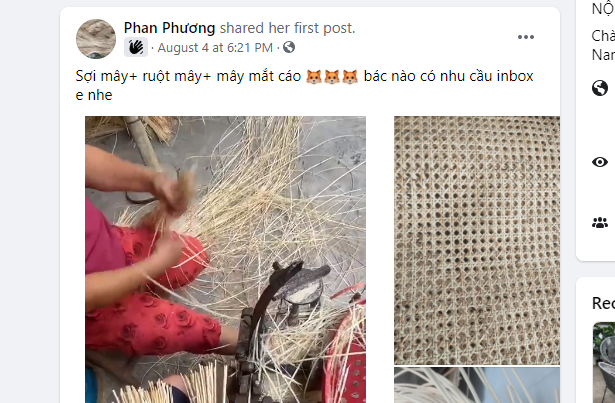Viewport: 615px width, 403px height.
Task: Open the rattan weaving woman photo
Action: (x=226, y=259)
